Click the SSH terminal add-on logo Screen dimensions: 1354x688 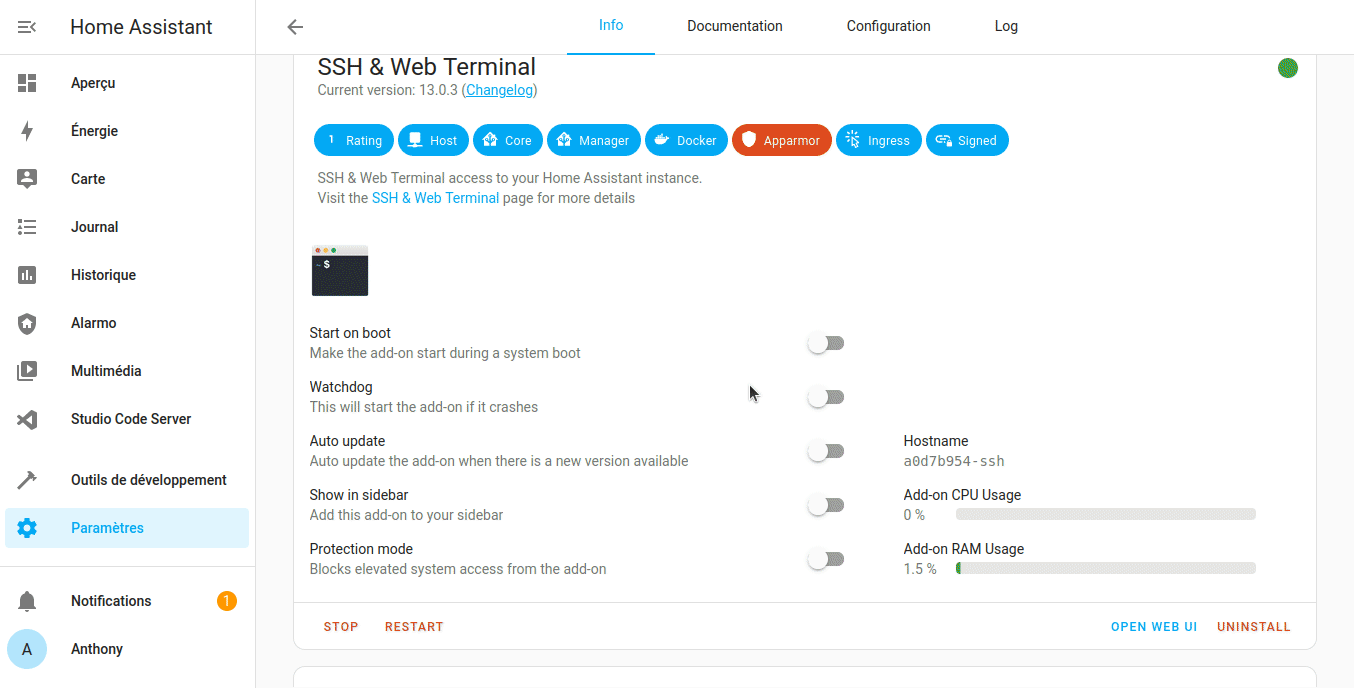340,270
